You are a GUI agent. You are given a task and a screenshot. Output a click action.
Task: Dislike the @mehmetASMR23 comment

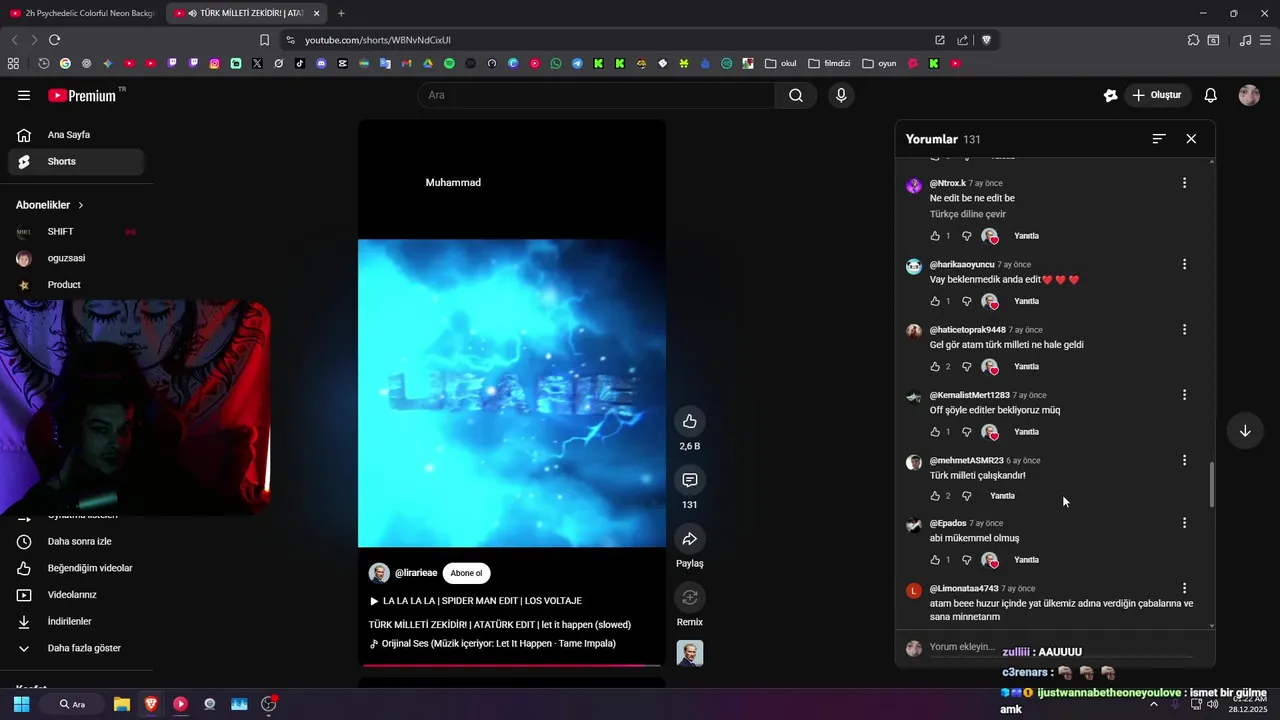tap(966, 496)
